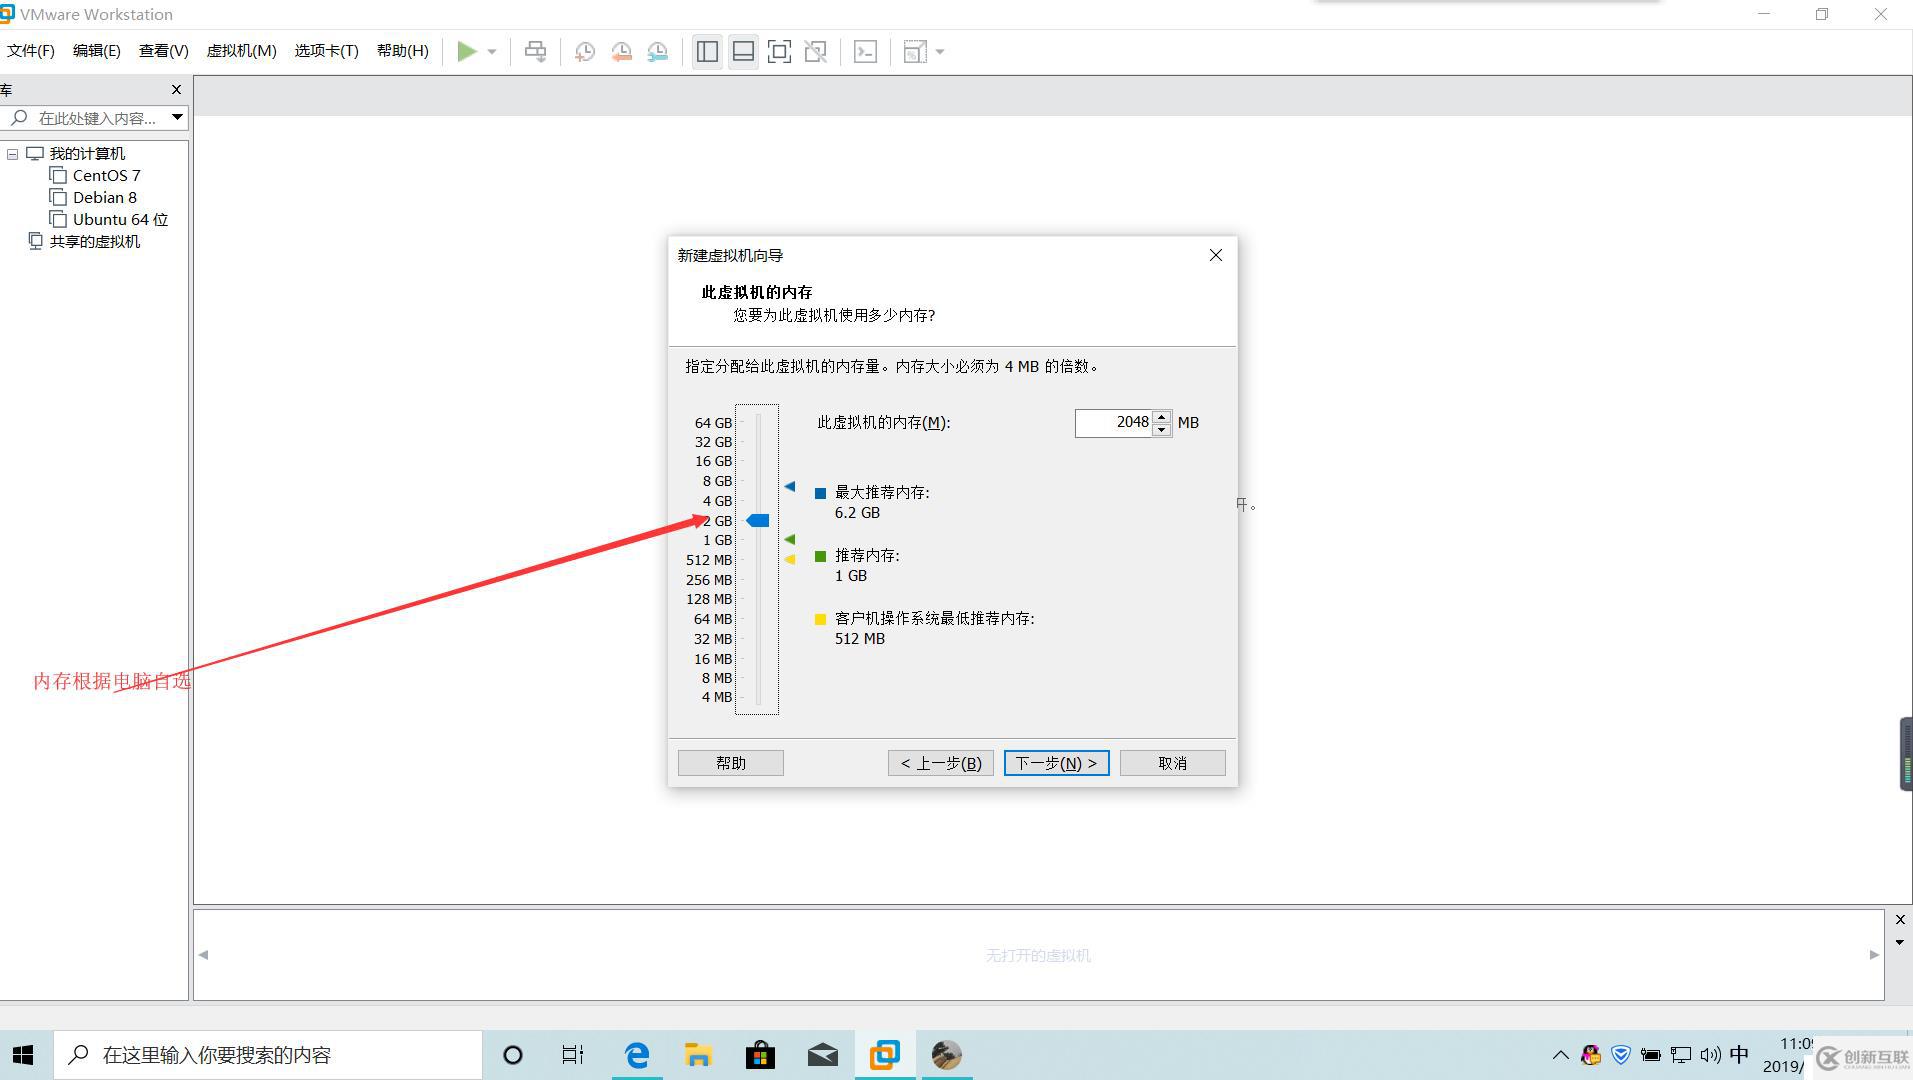Take a snapshot using the clock-plus icon
The width and height of the screenshot is (1913, 1080).
(x=585, y=52)
